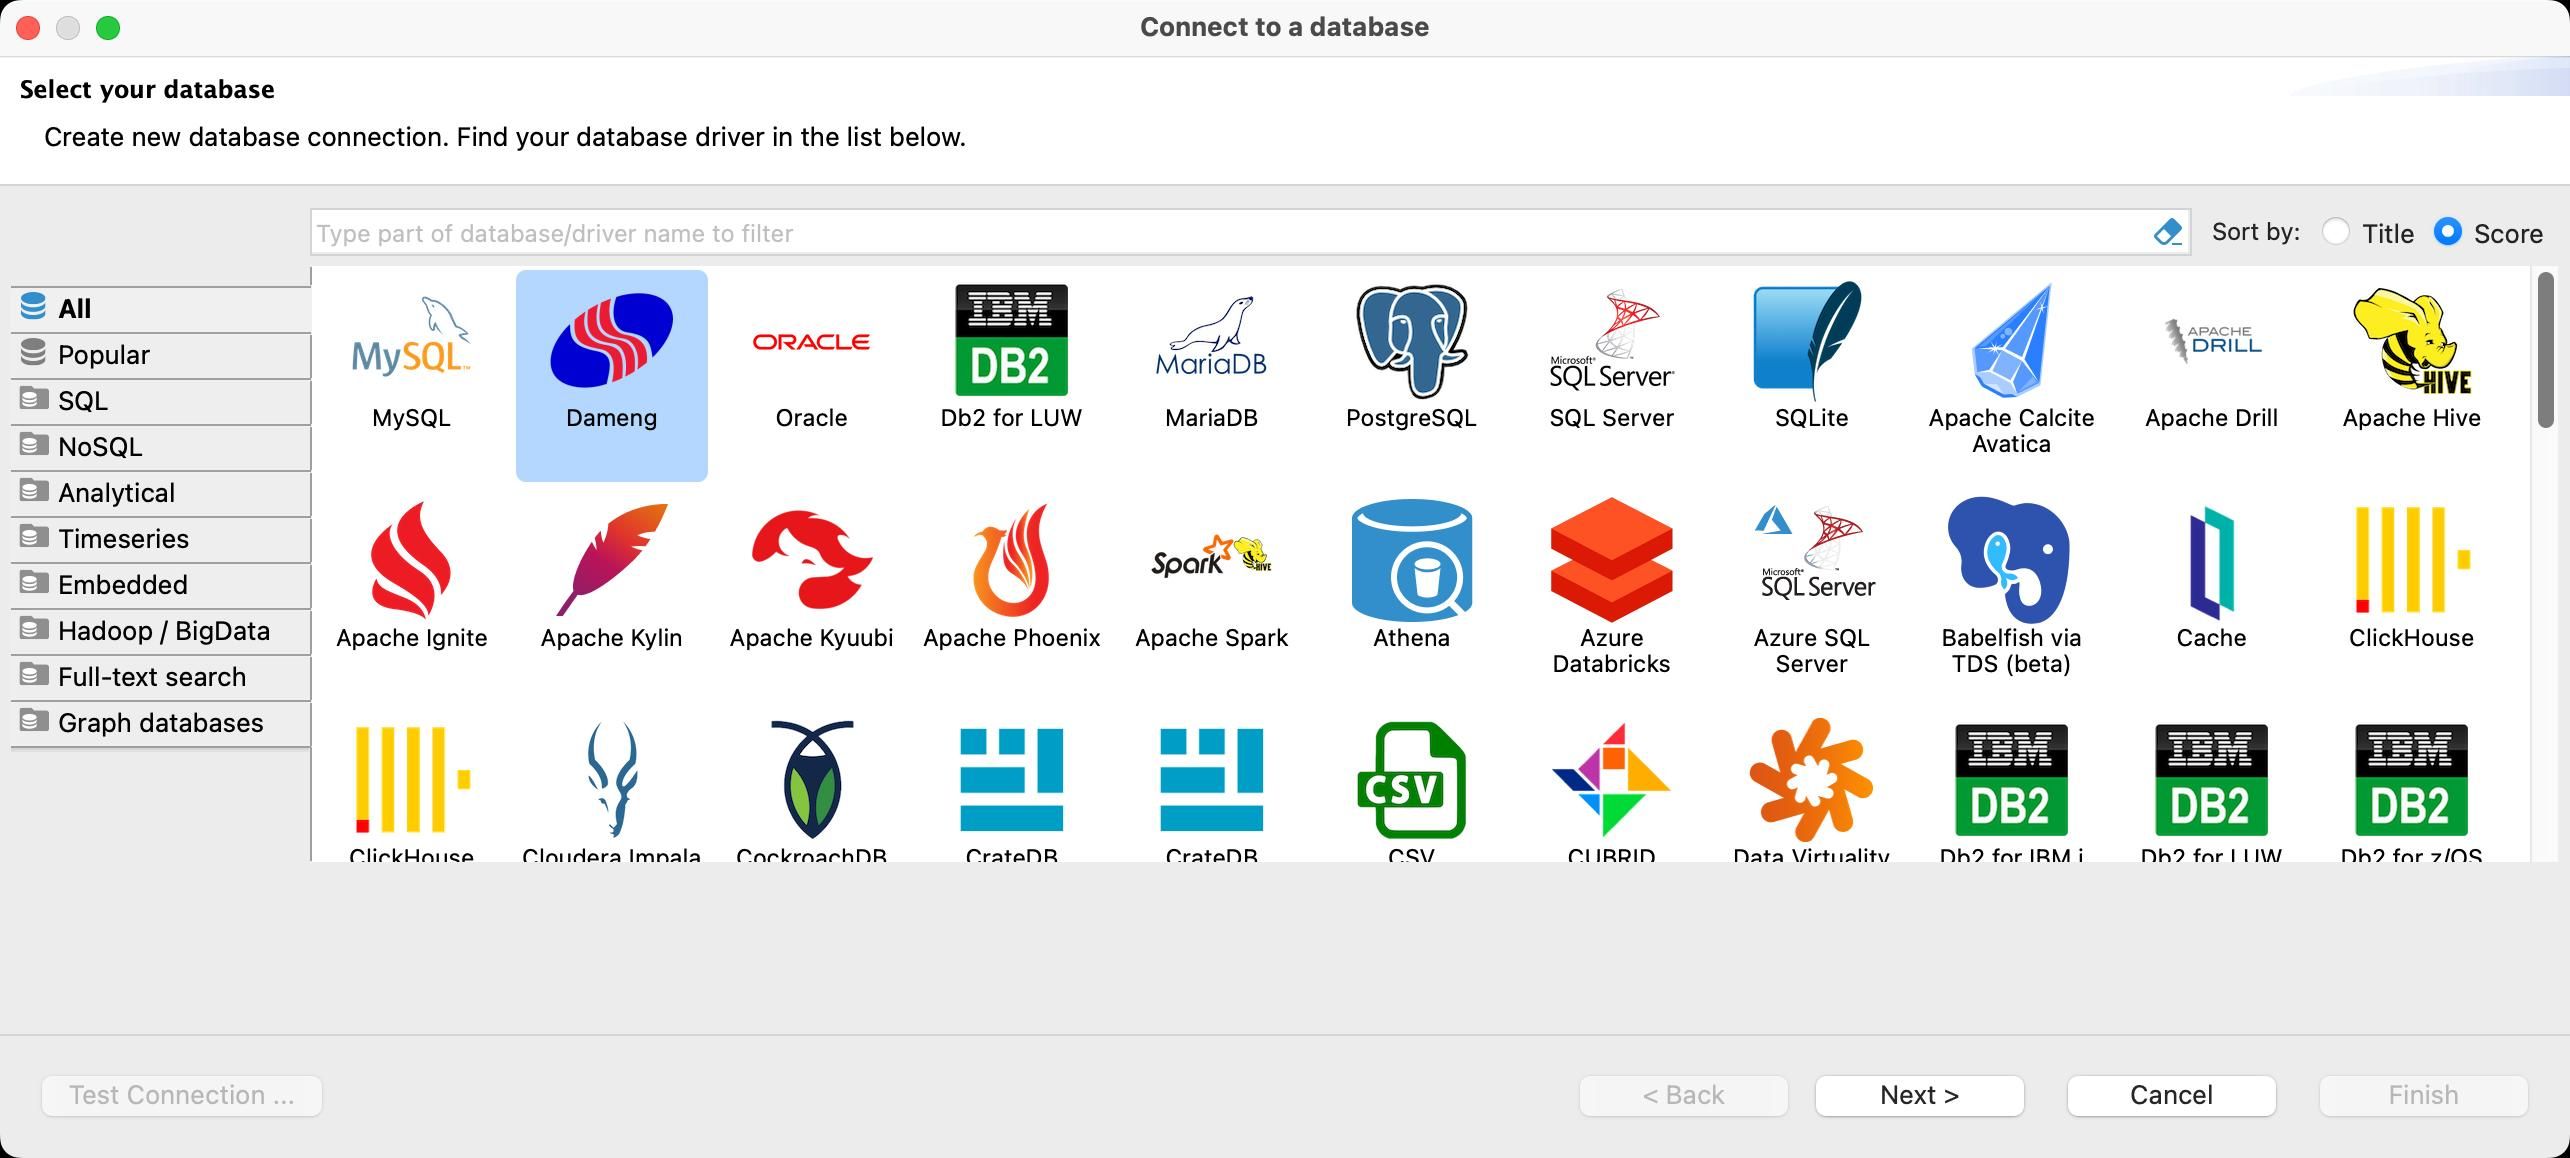Open Graph databases category
2570x1158 pixels.
coord(161,722)
